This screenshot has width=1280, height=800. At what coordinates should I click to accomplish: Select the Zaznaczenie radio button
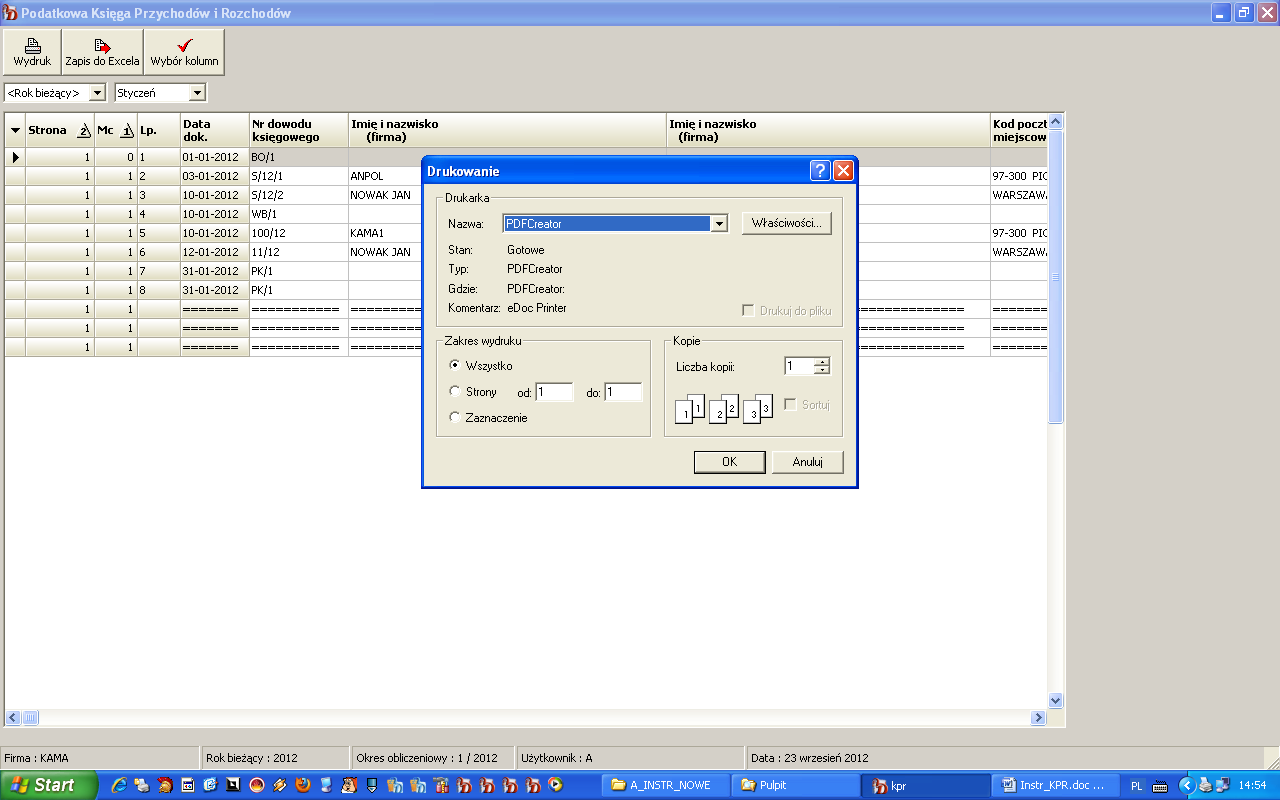pos(455,418)
